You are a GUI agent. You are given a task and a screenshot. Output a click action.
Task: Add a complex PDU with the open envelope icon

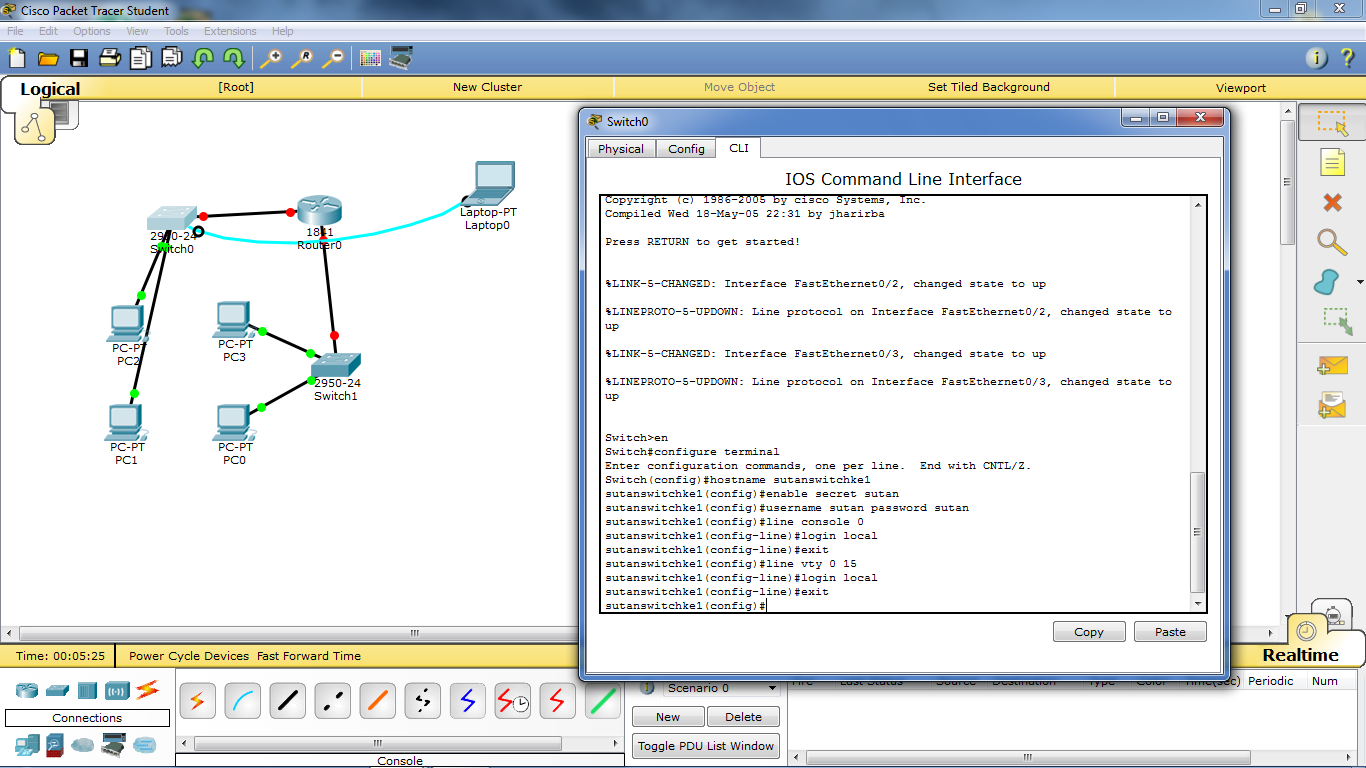(1332, 404)
